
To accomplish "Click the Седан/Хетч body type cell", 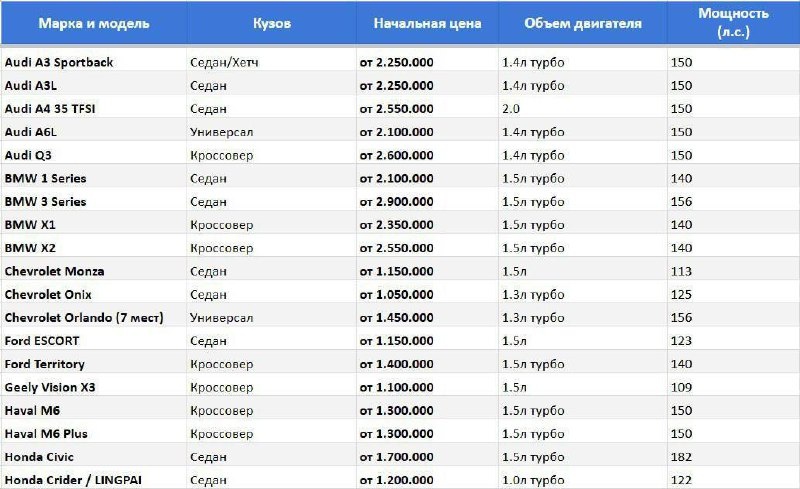I will pos(271,62).
